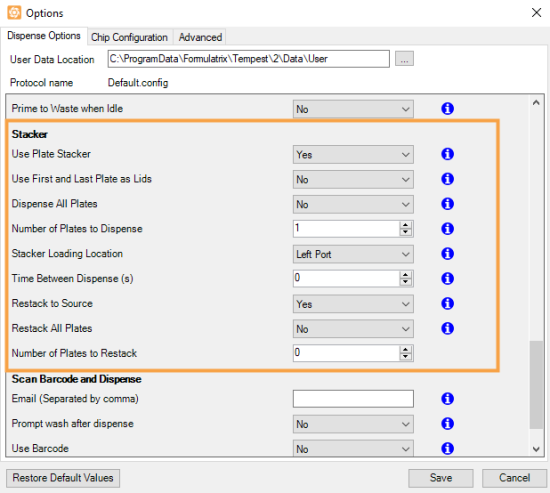Viewport: 550px width, 493px height.
Task: Click the Scan Barcode and Dispense heading
Action: click(76, 379)
